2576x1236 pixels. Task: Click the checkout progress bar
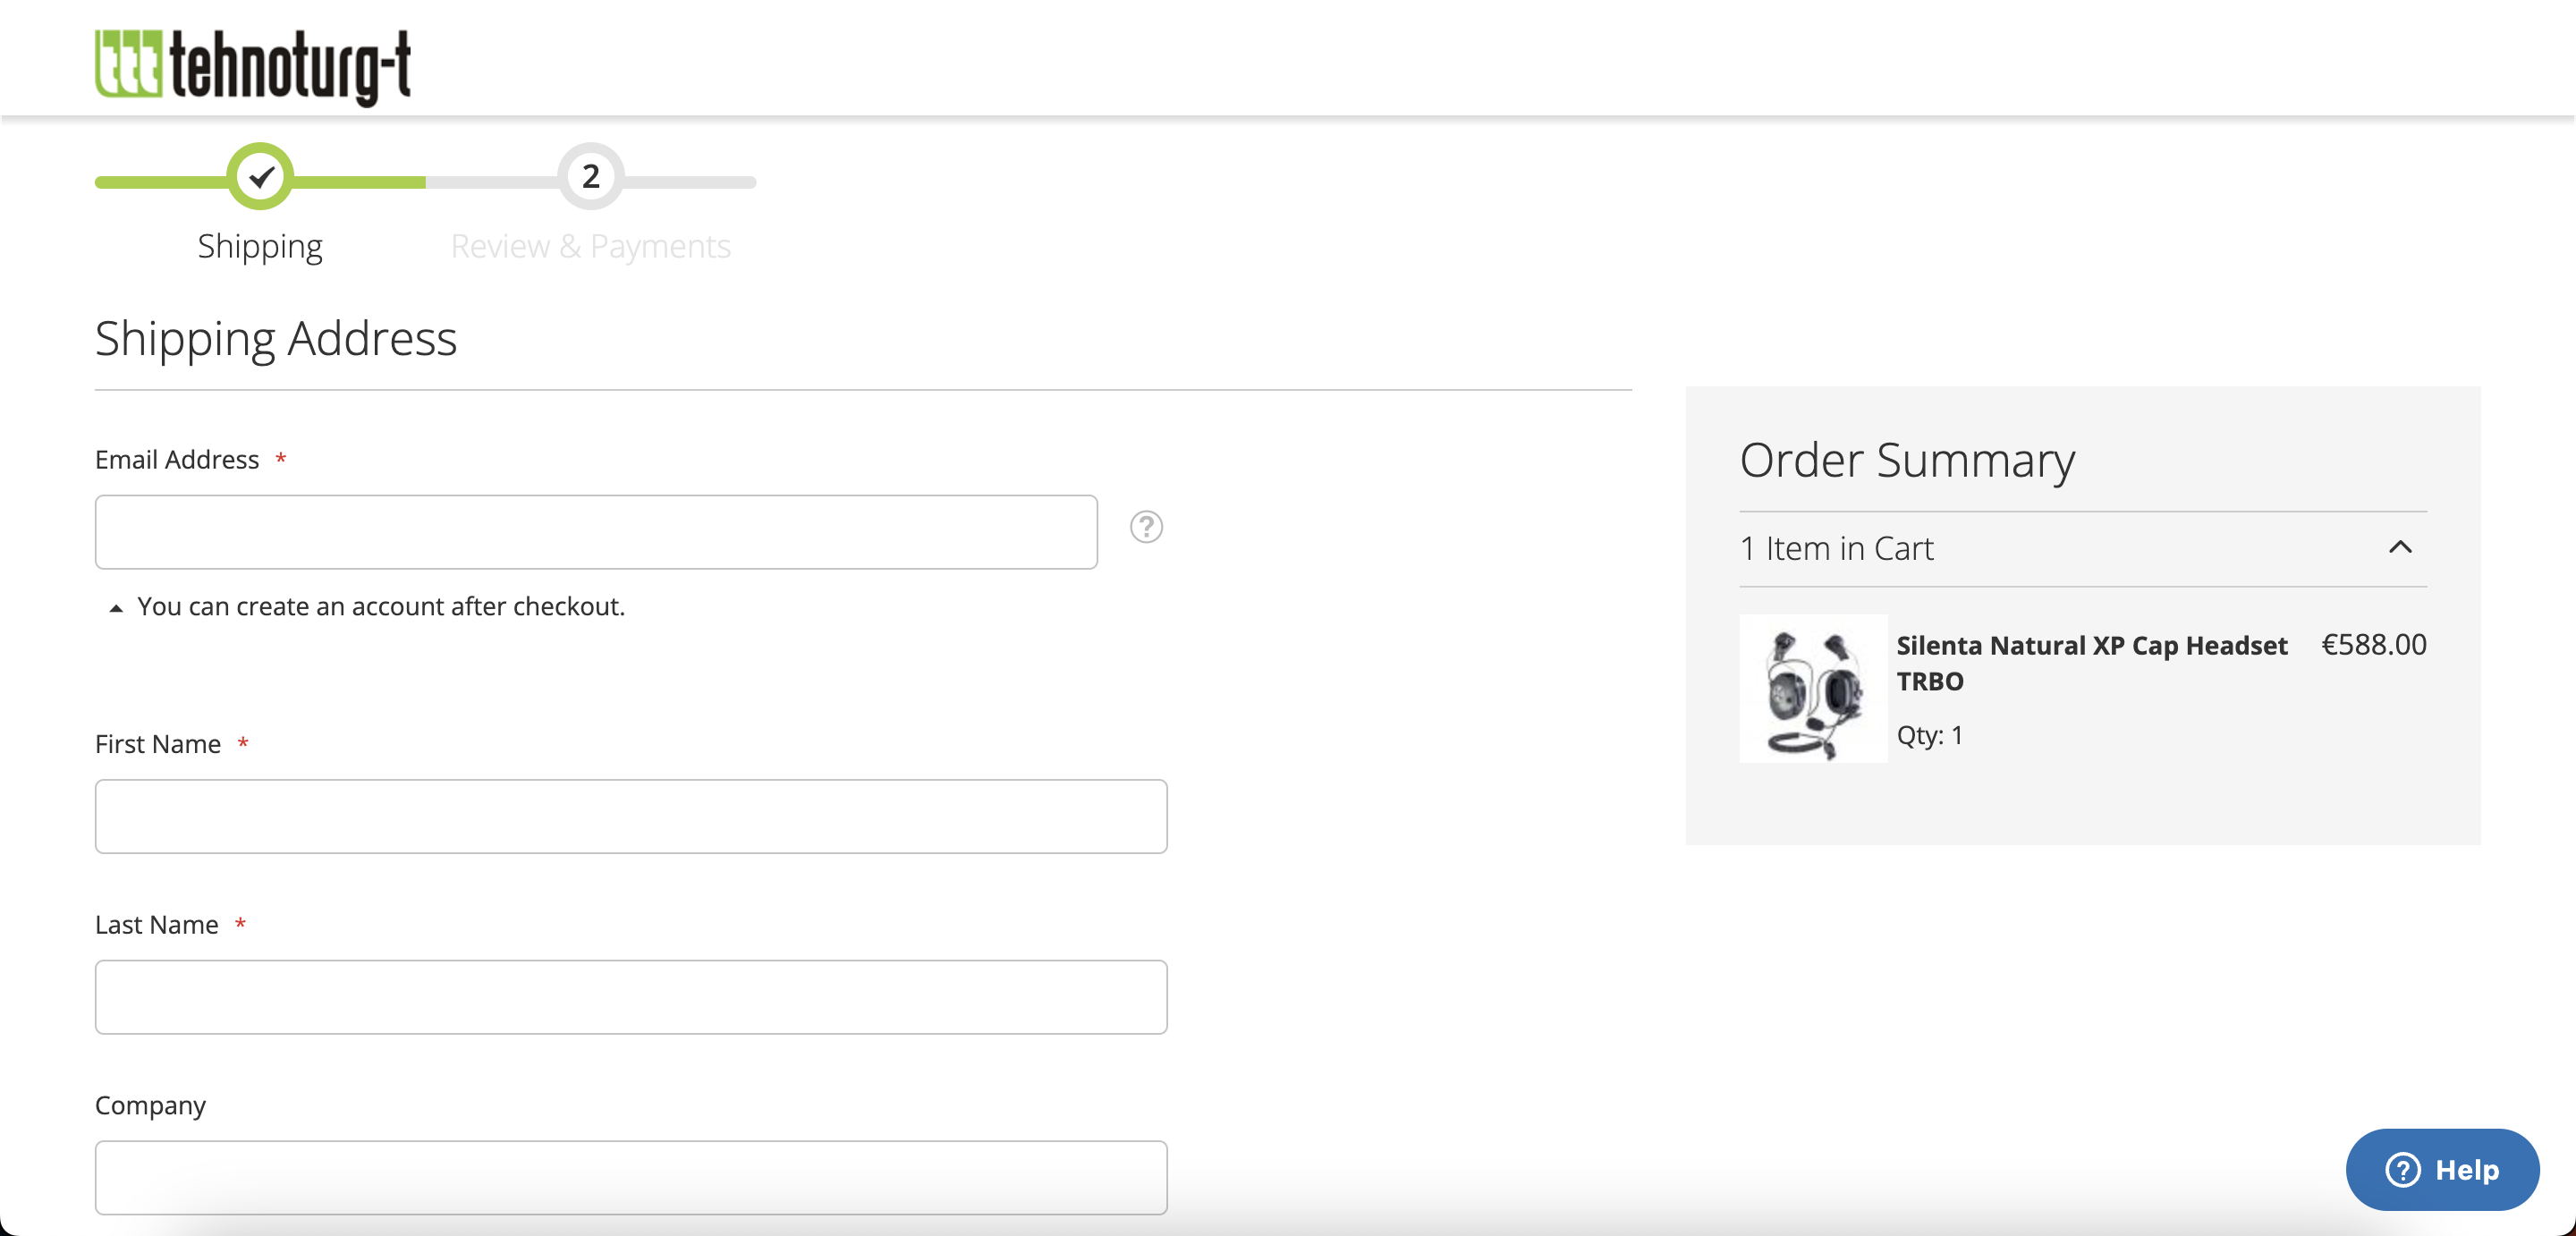point(425,182)
